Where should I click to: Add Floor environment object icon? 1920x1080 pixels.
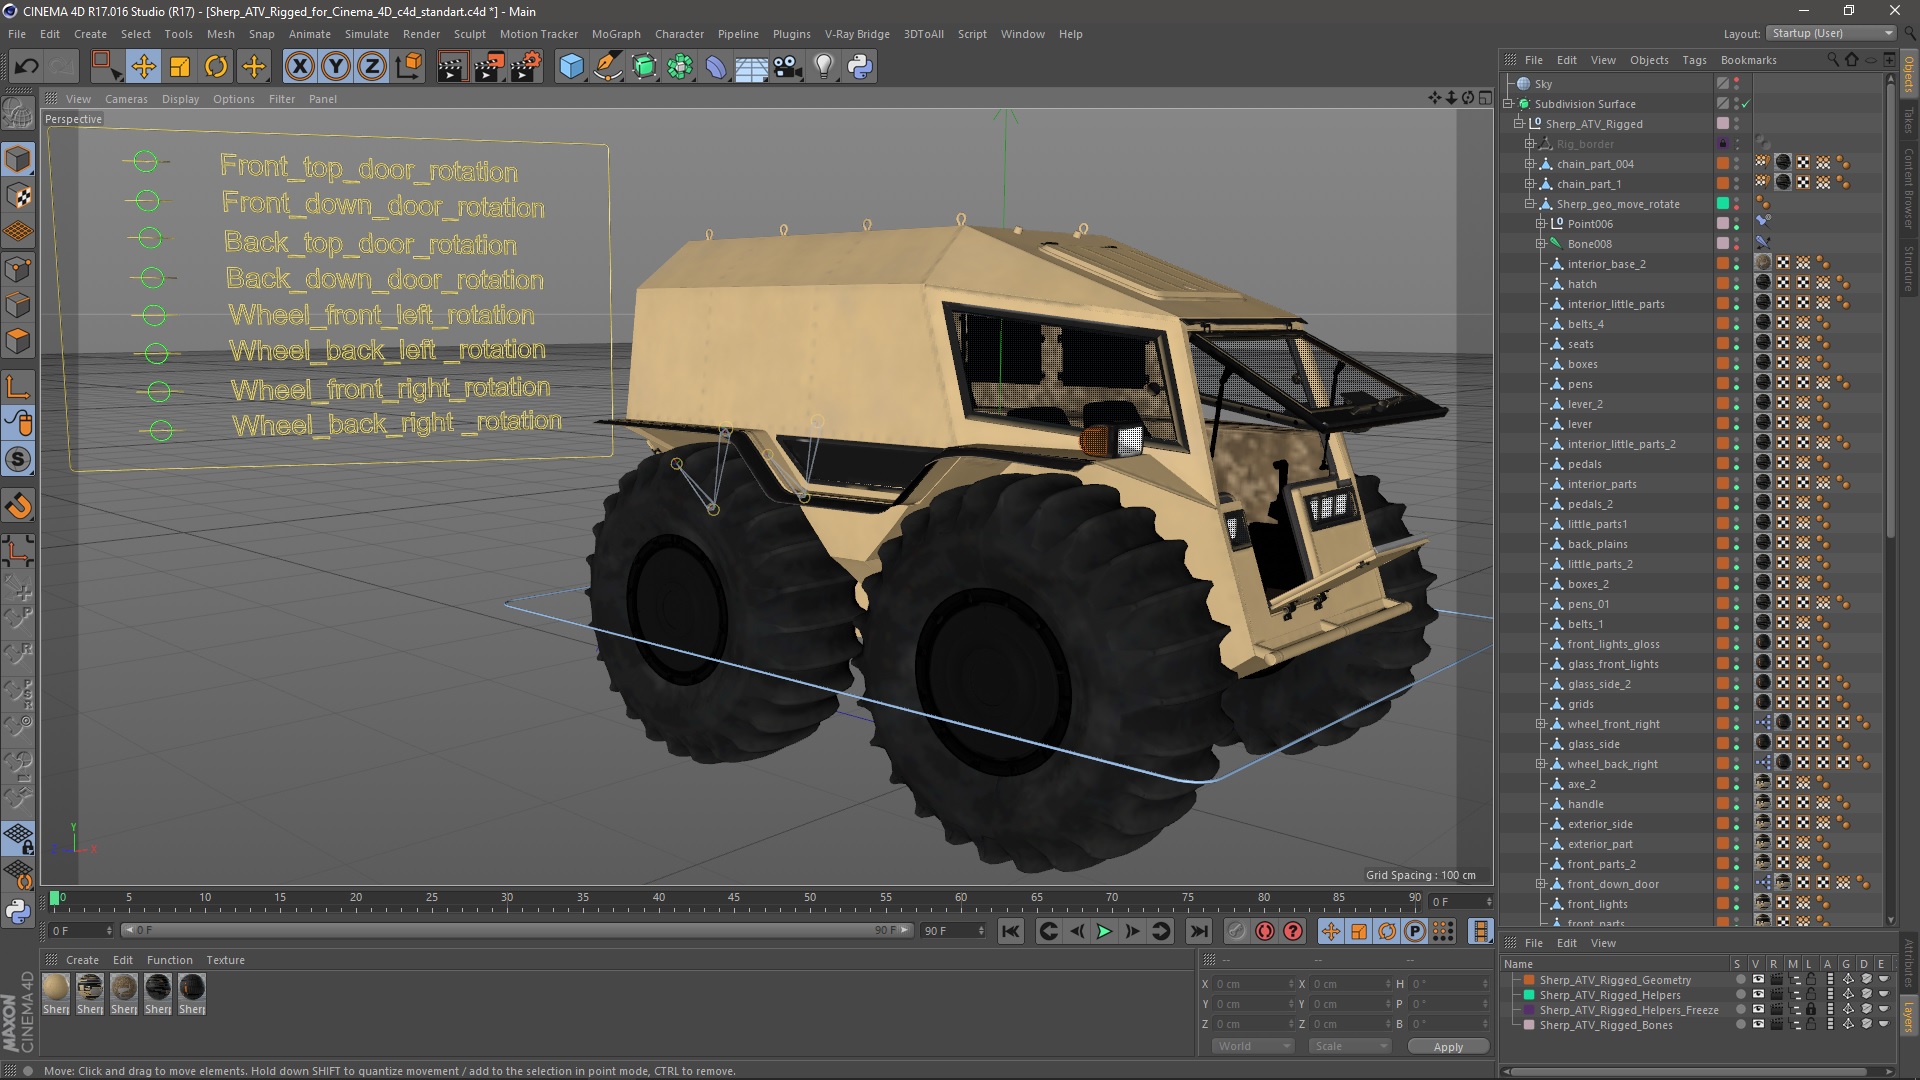[x=752, y=67]
